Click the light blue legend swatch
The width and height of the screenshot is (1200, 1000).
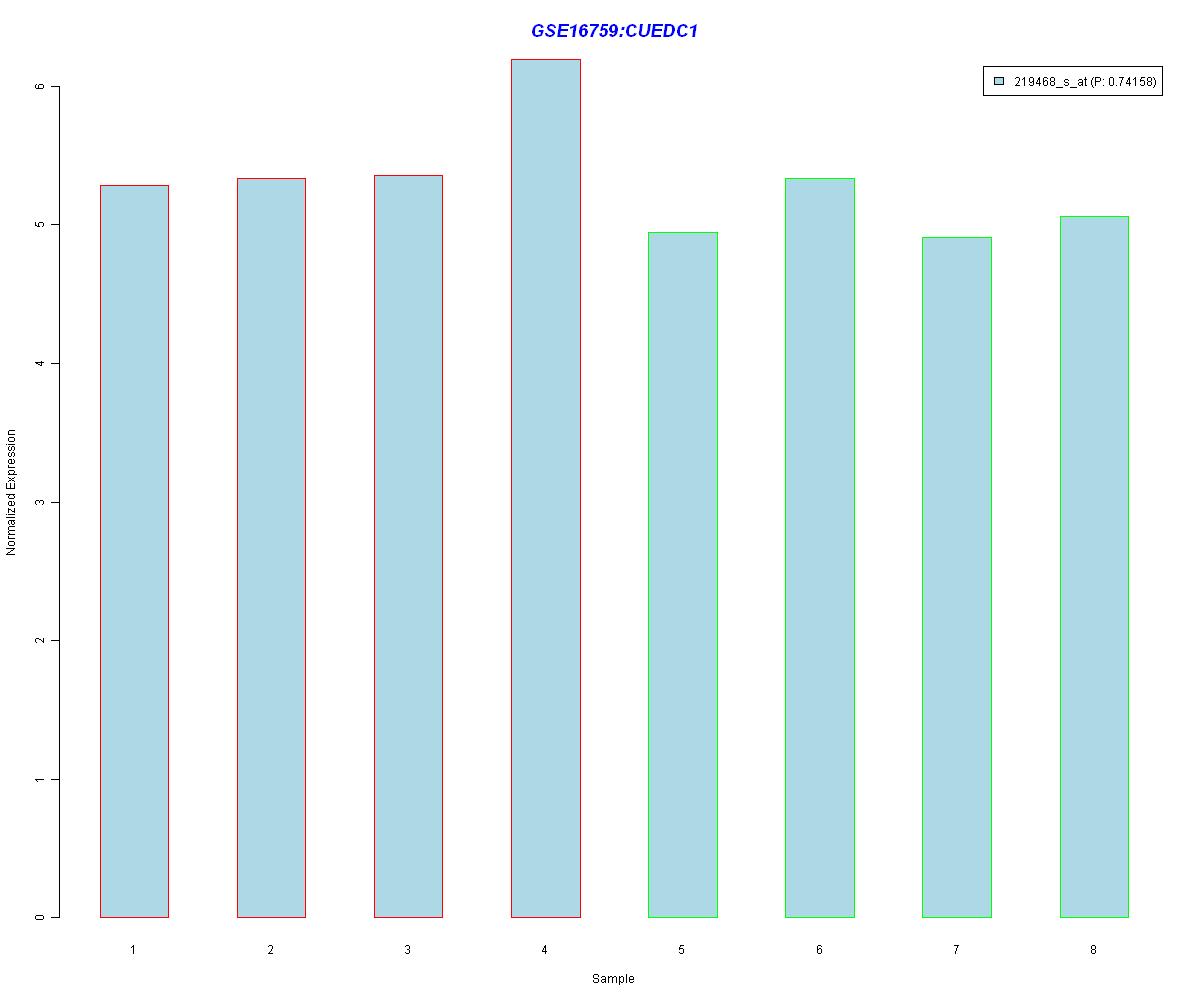[998, 82]
